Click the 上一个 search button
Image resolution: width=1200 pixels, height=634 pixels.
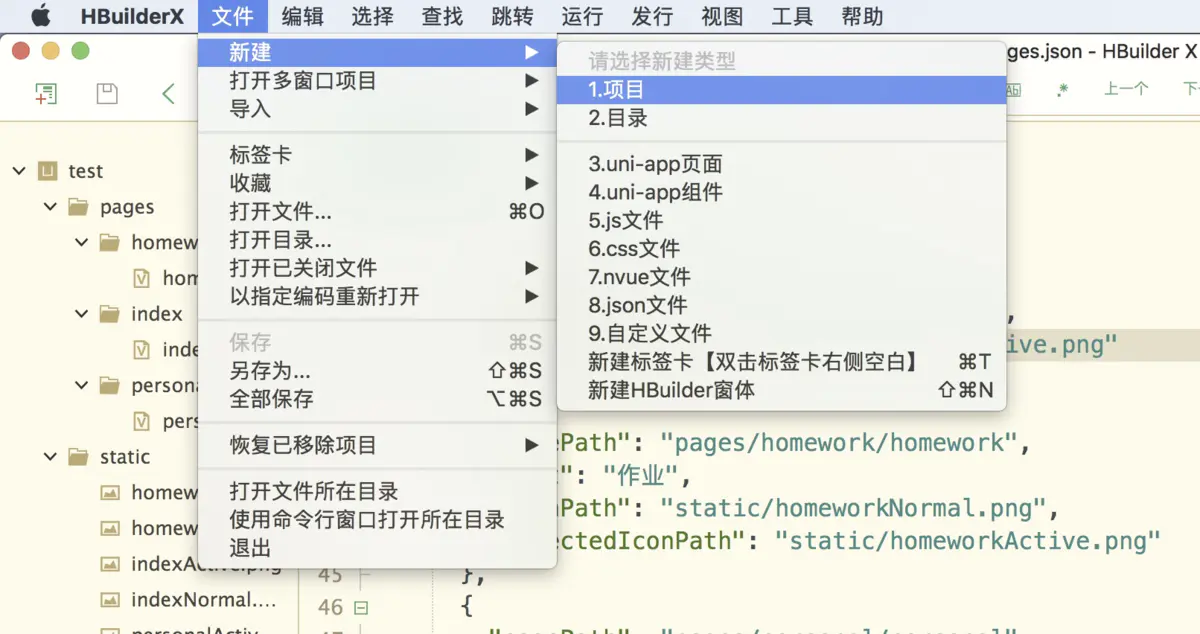(x=1126, y=89)
